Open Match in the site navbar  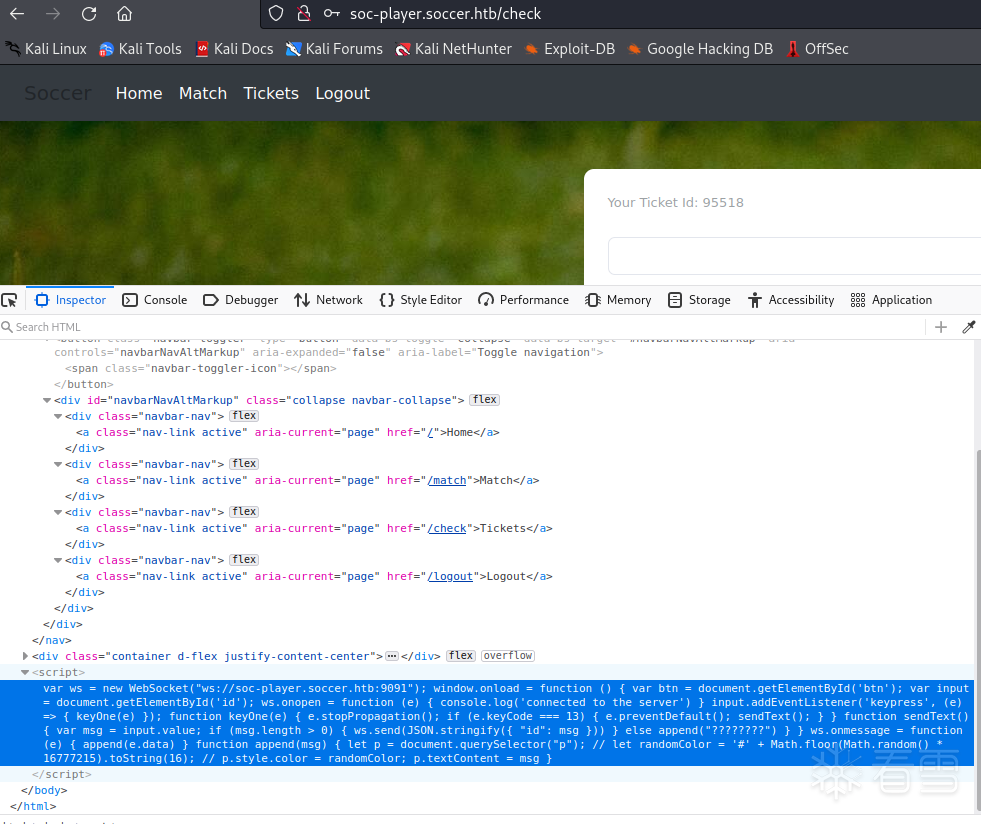pyautogui.click(x=203, y=93)
